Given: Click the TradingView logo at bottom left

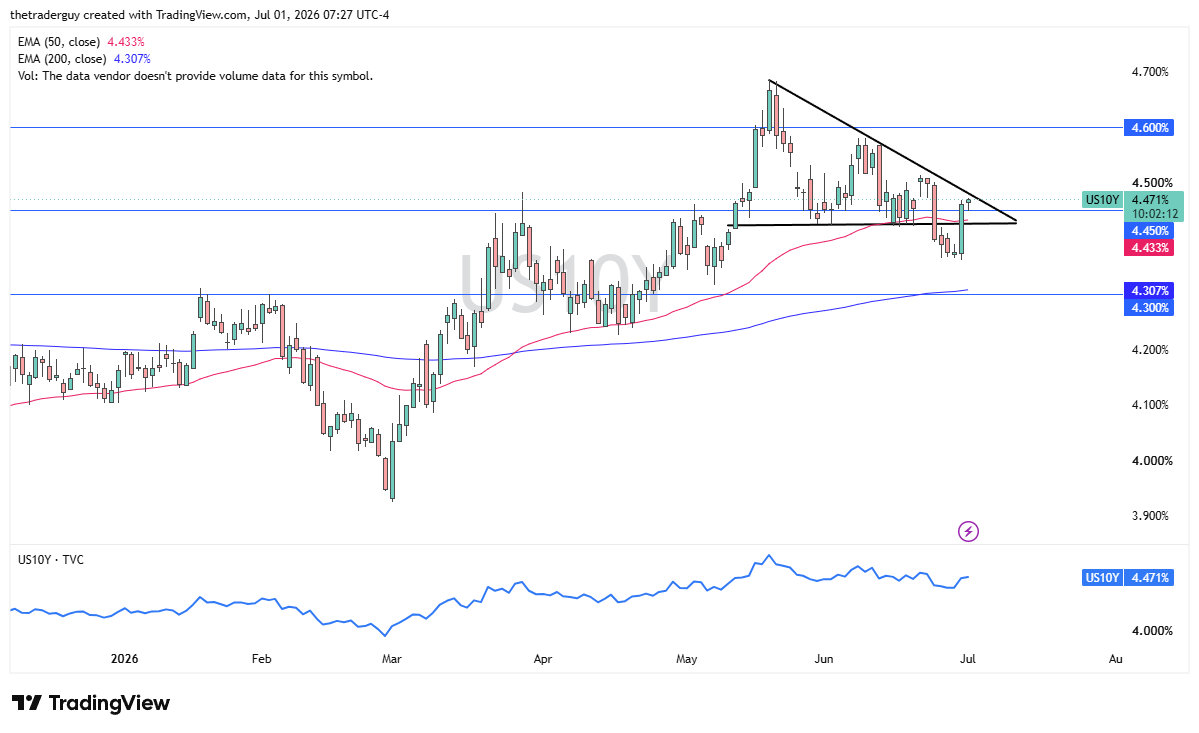Looking at the screenshot, I should coord(90,703).
